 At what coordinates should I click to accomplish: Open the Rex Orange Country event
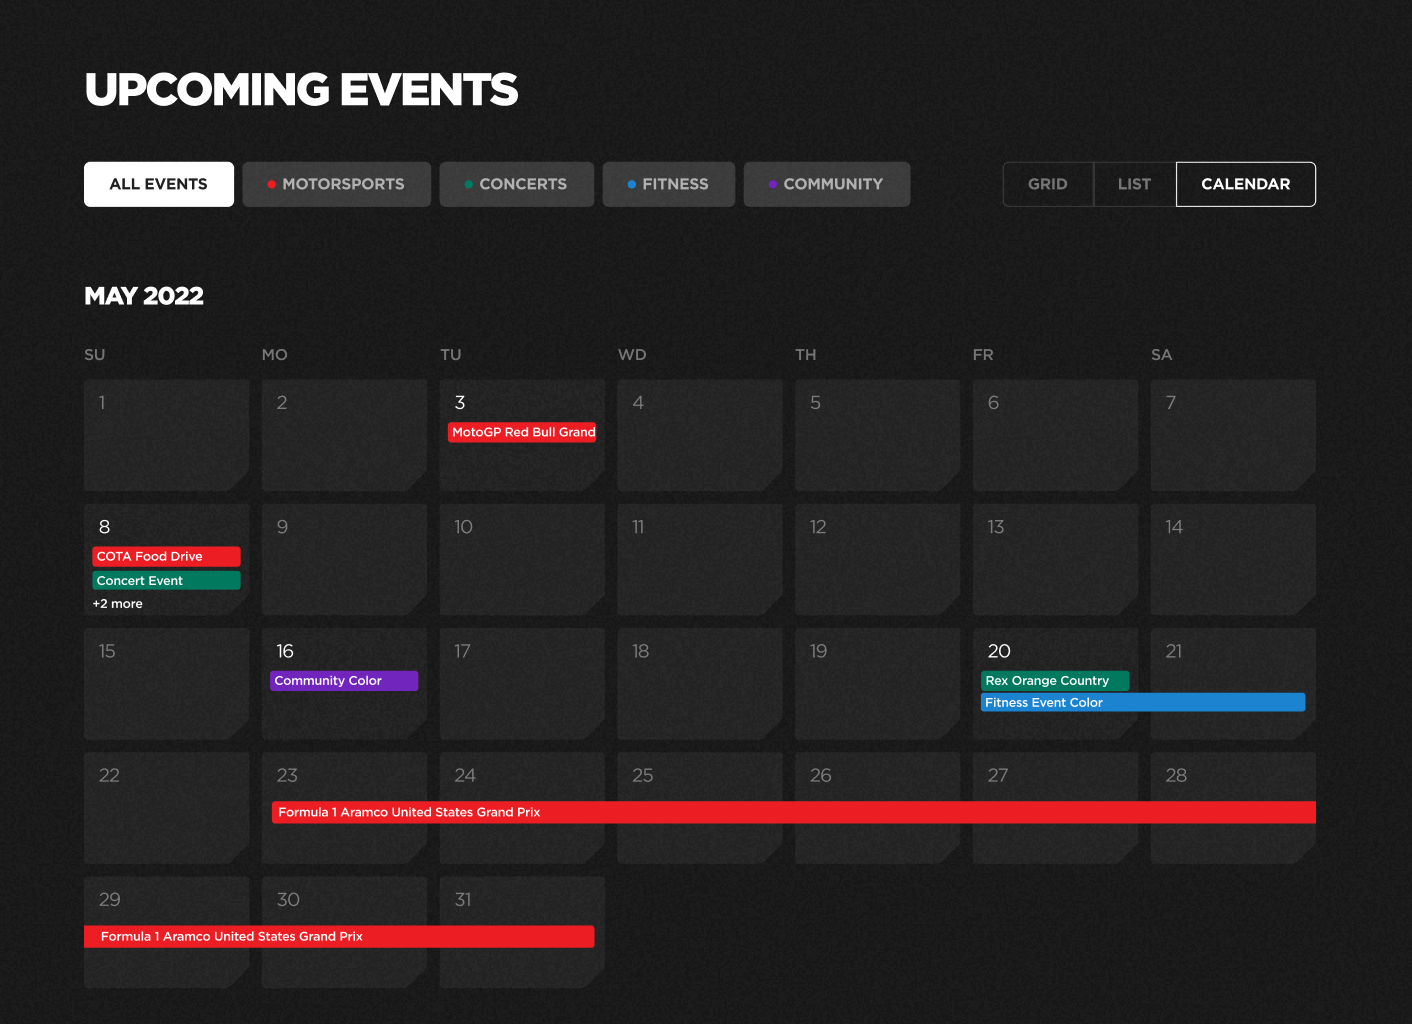[x=1055, y=681]
